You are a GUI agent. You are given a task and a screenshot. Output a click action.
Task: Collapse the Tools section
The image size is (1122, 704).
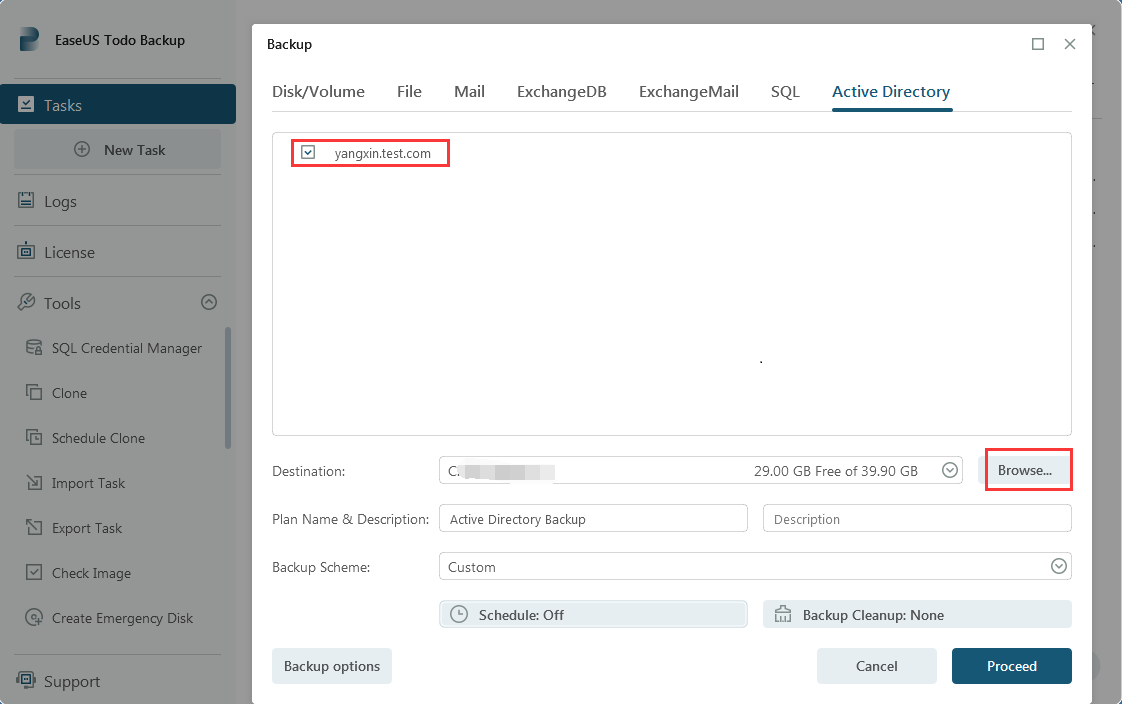click(208, 302)
